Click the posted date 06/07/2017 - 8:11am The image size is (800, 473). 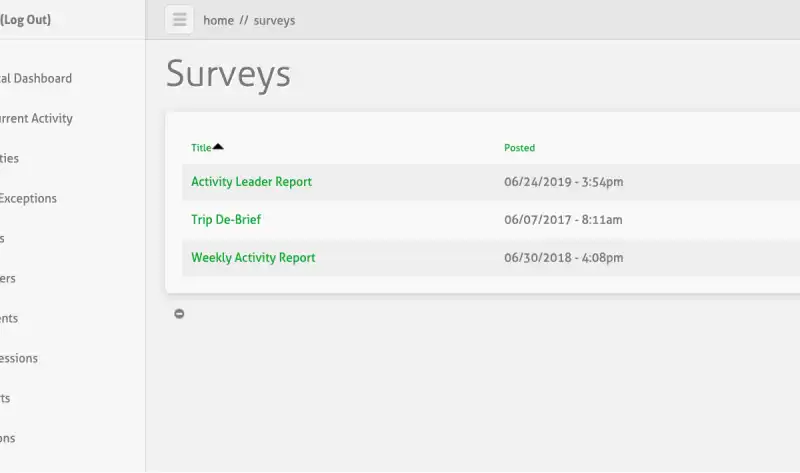[x=563, y=220]
